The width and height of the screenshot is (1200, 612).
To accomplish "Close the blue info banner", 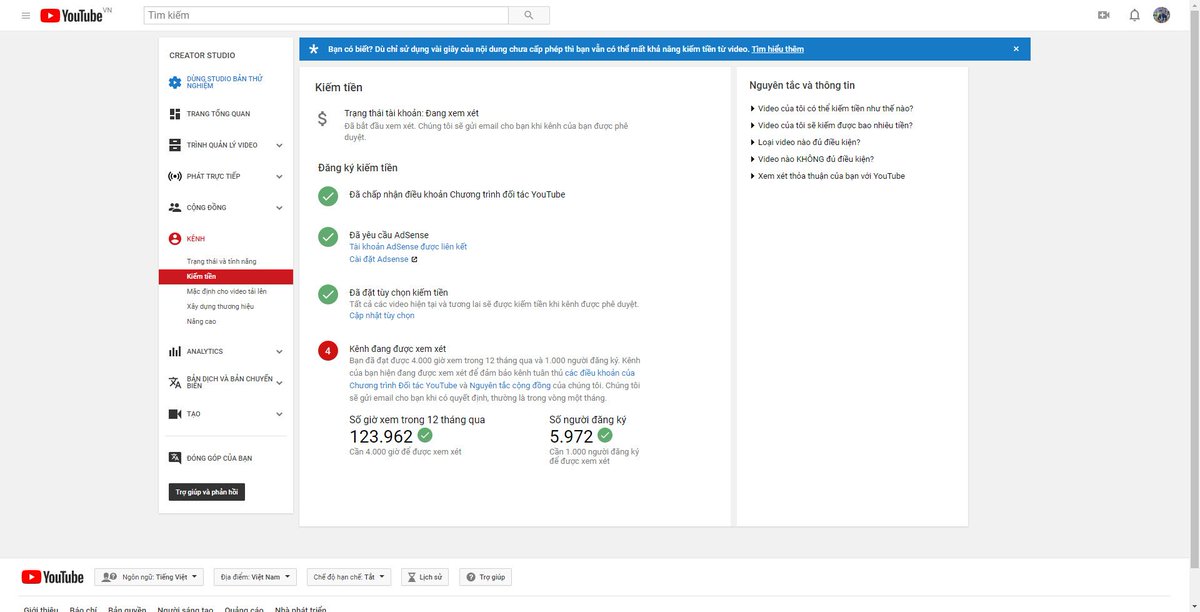I will coord(1016,49).
